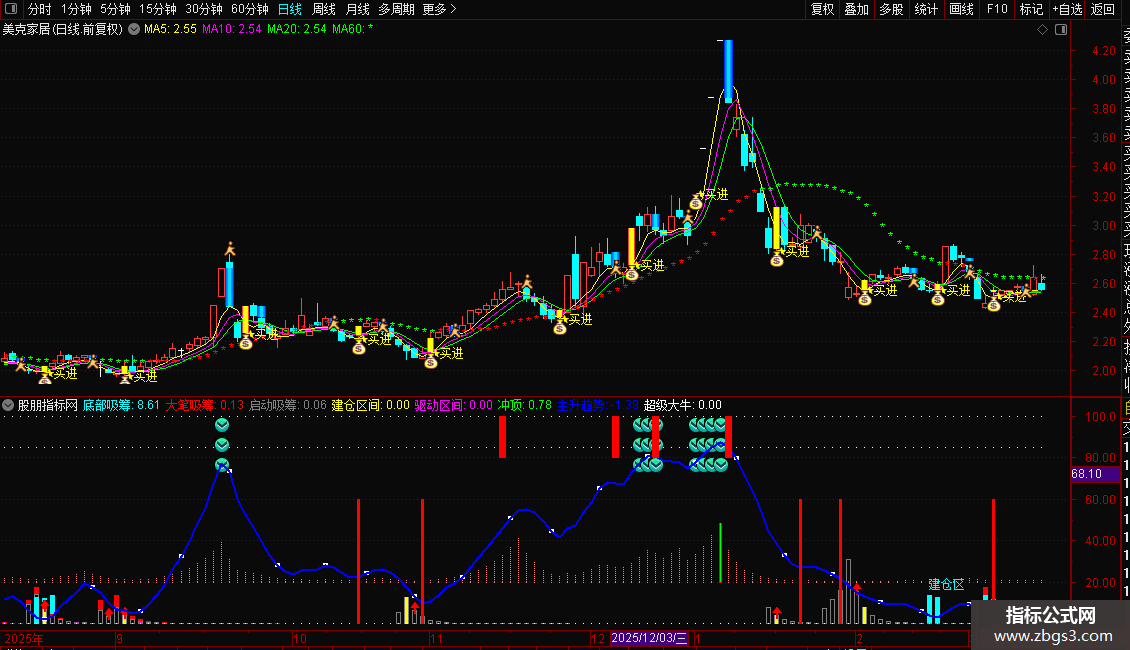Image resolution: width=1130 pixels, height=650 pixels.
Task: Open the dropdown circle next to 美克家居 title
Action: tap(134, 30)
